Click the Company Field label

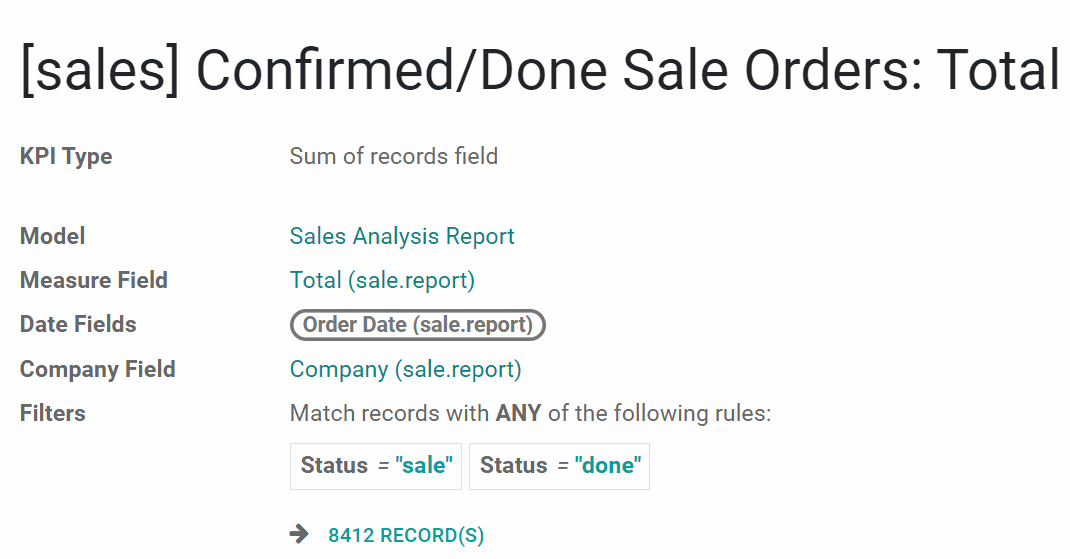98,369
